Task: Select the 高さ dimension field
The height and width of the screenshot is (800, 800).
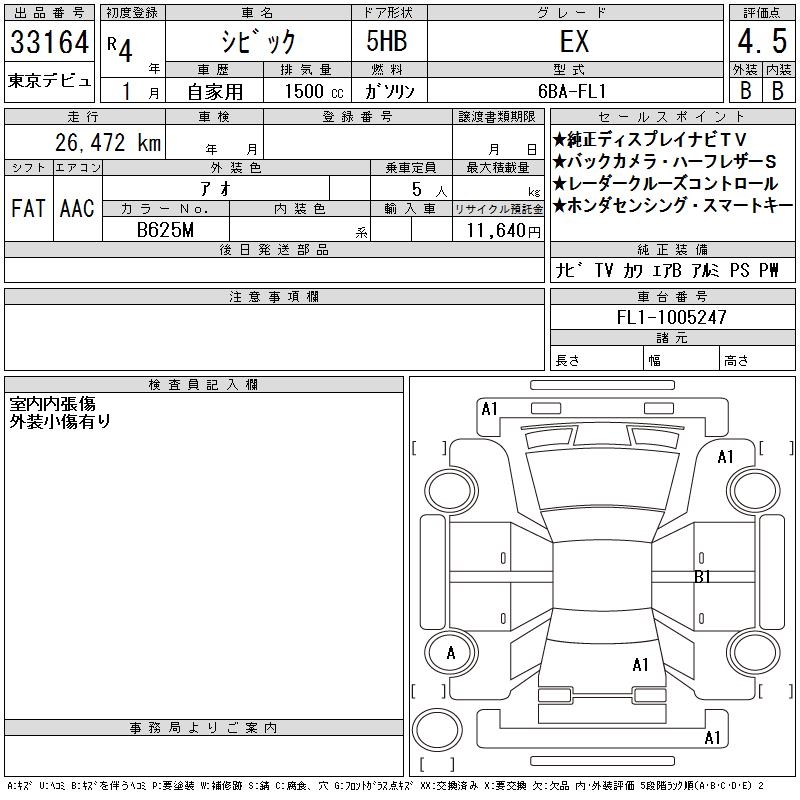Action: 757,359
